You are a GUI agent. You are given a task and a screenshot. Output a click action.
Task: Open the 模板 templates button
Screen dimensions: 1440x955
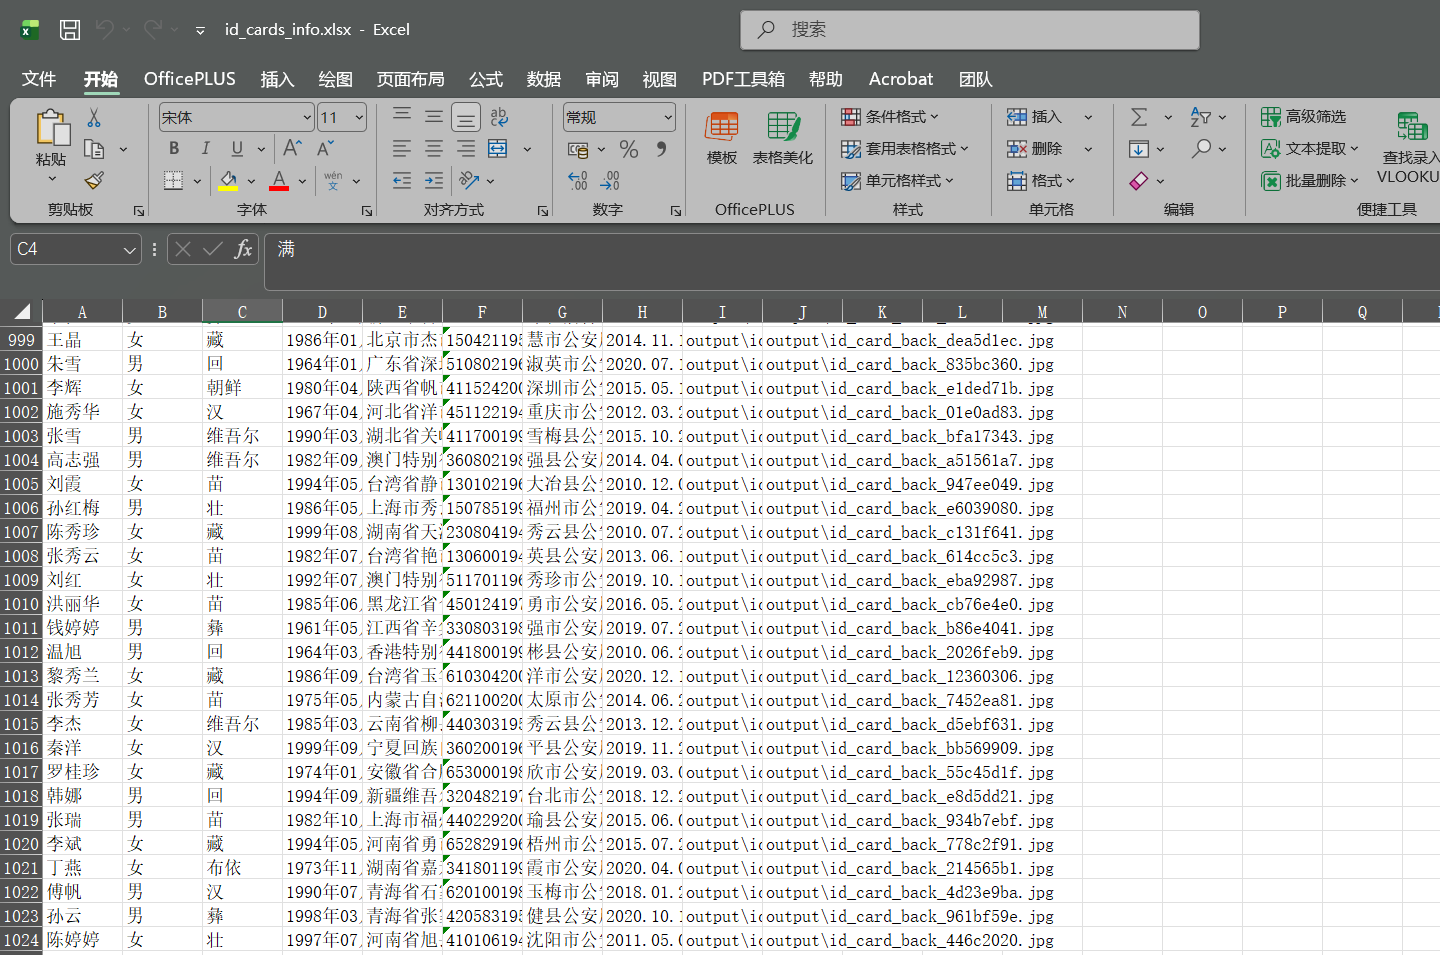722,138
